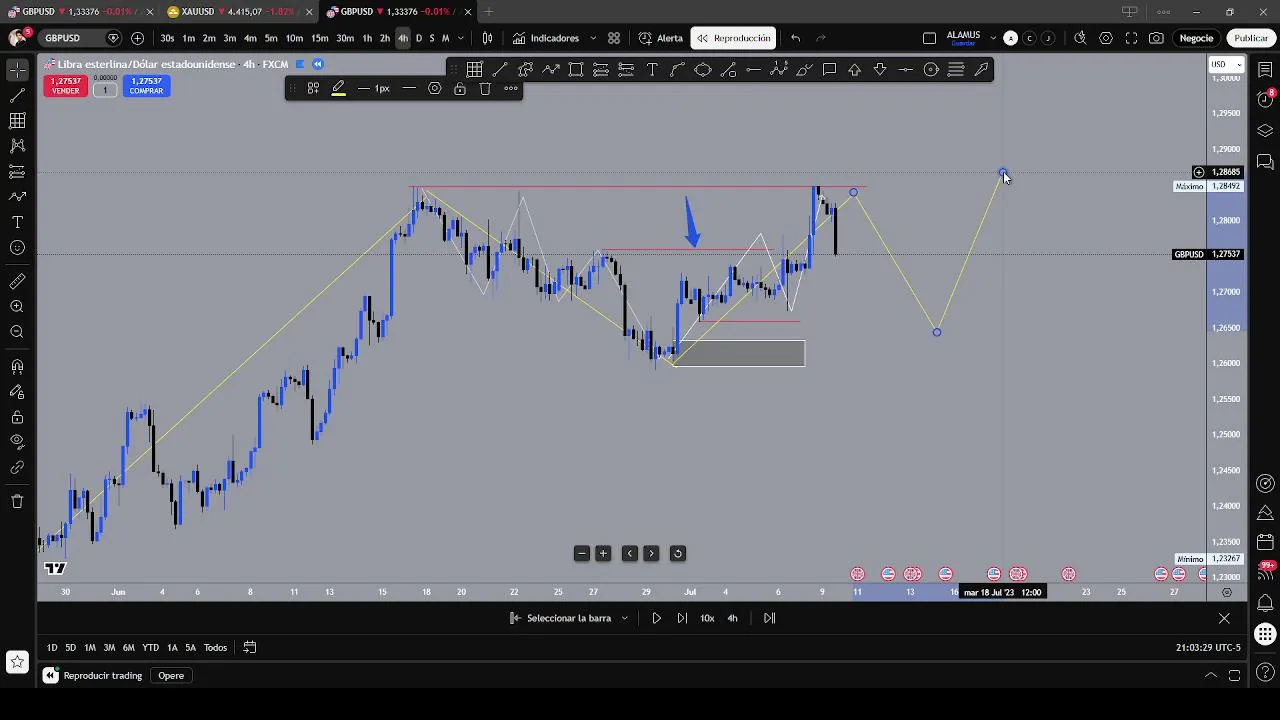
Task: Step forward one bar in replay
Action: (682, 618)
